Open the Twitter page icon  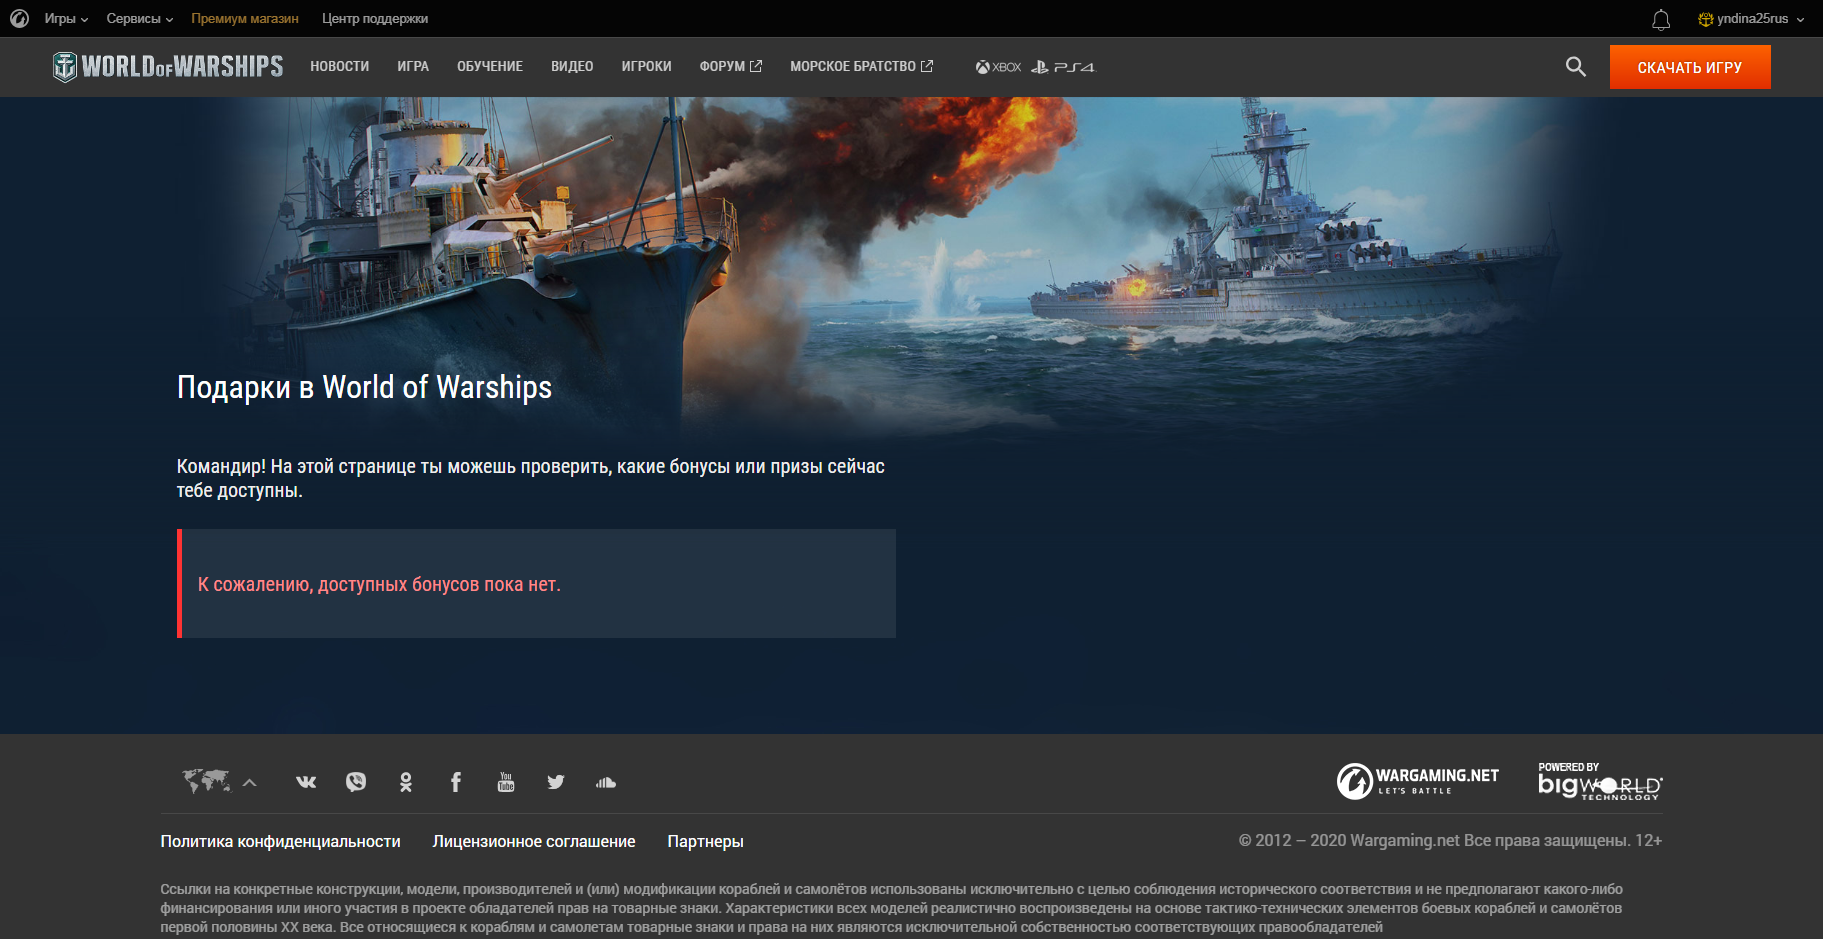pos(556,782)
